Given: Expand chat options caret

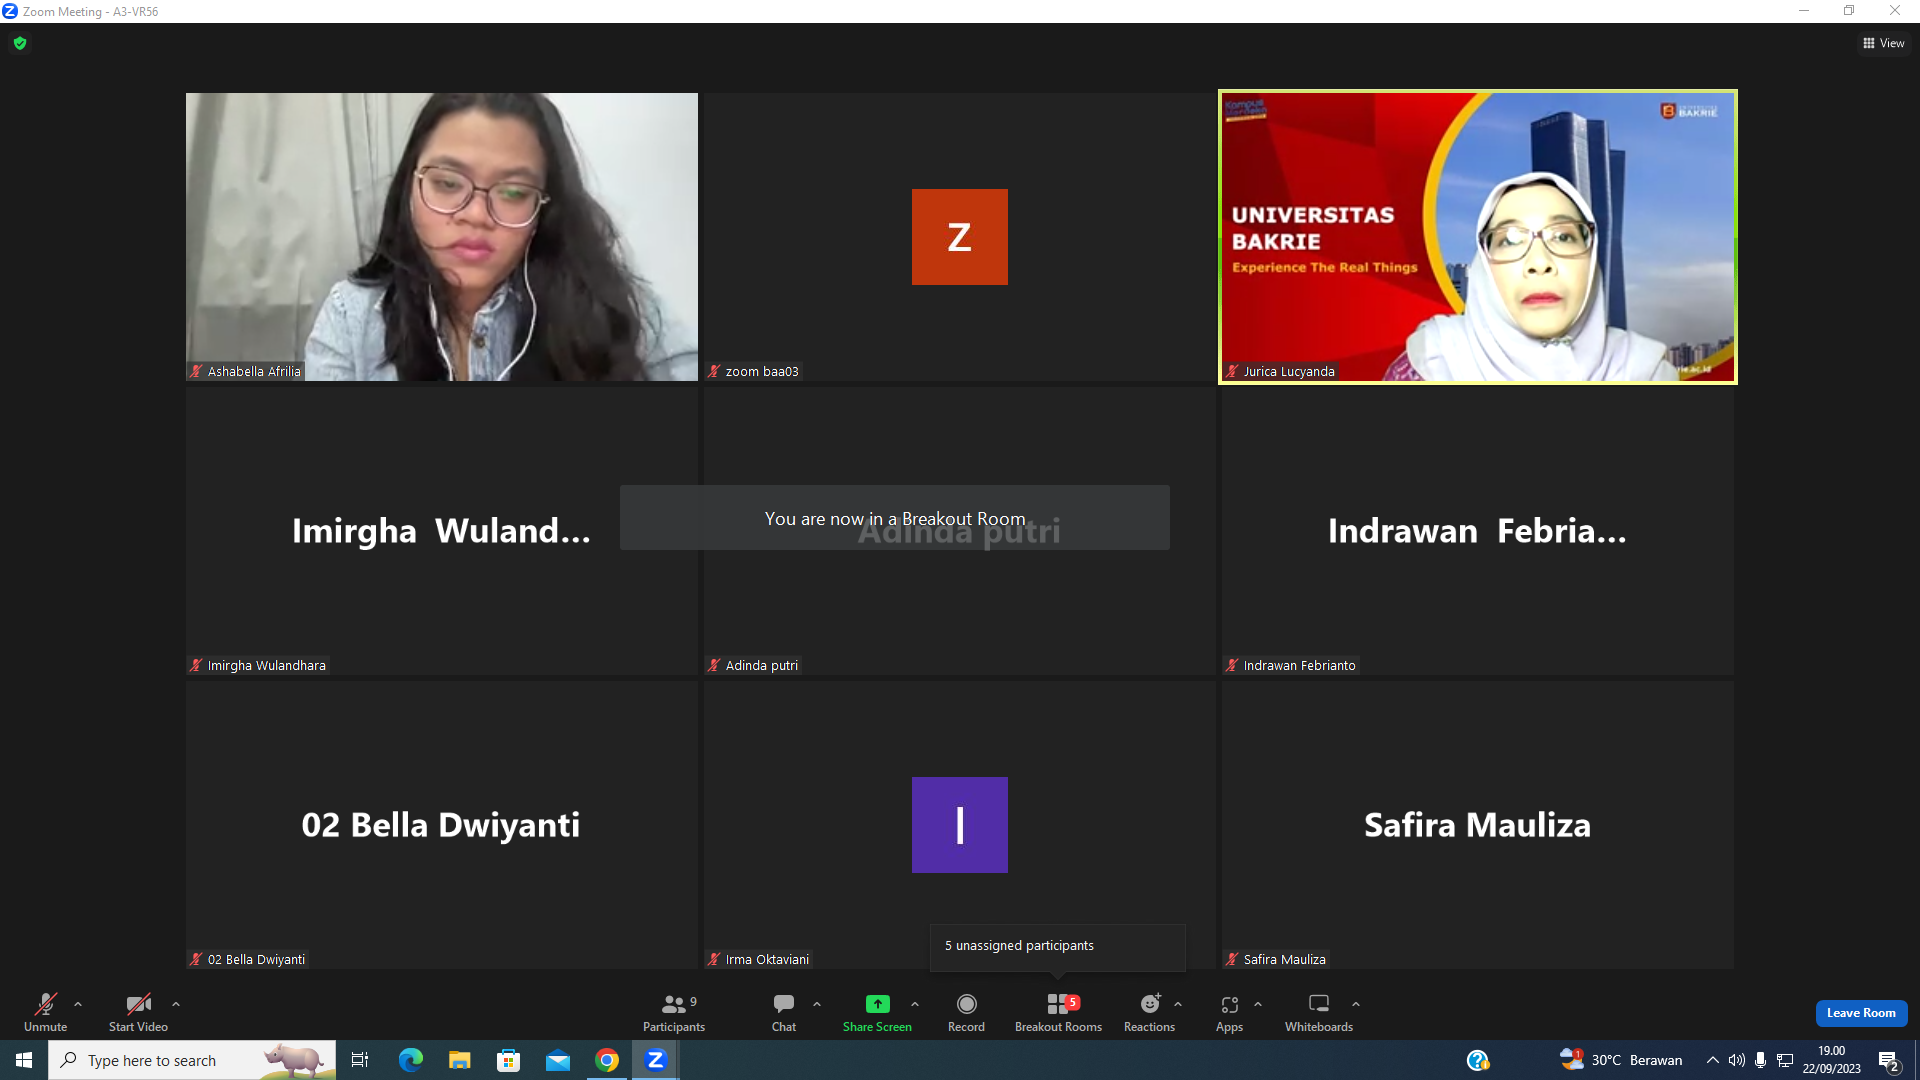Looking at the screenshot, I should point(817,1004).
